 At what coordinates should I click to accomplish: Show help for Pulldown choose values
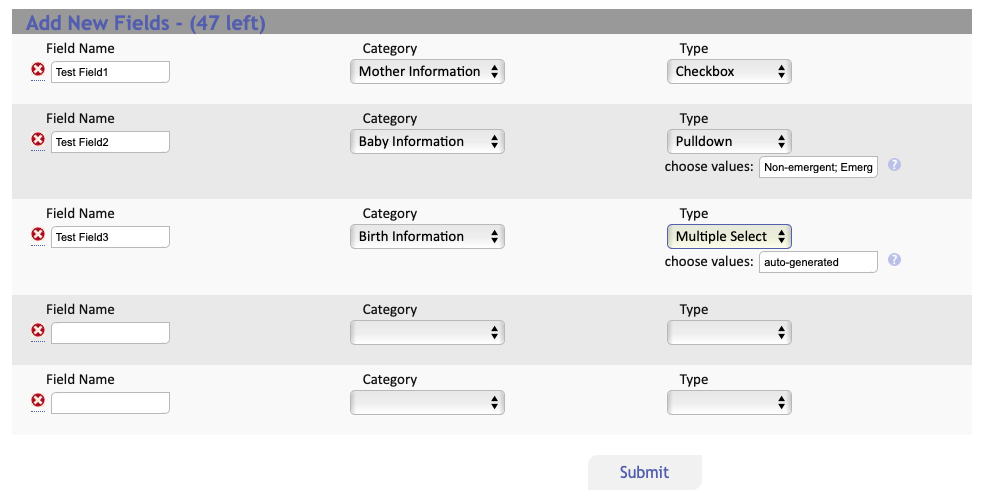click(x=895, y=165)
